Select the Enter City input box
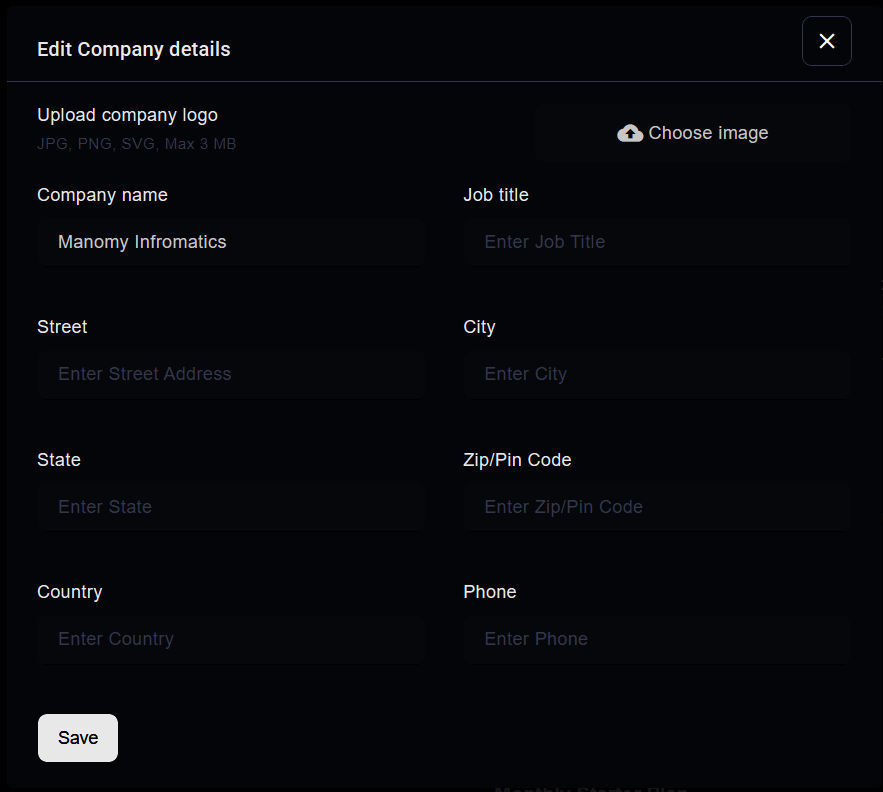The image size is (883, 792). tap(657, 374)
